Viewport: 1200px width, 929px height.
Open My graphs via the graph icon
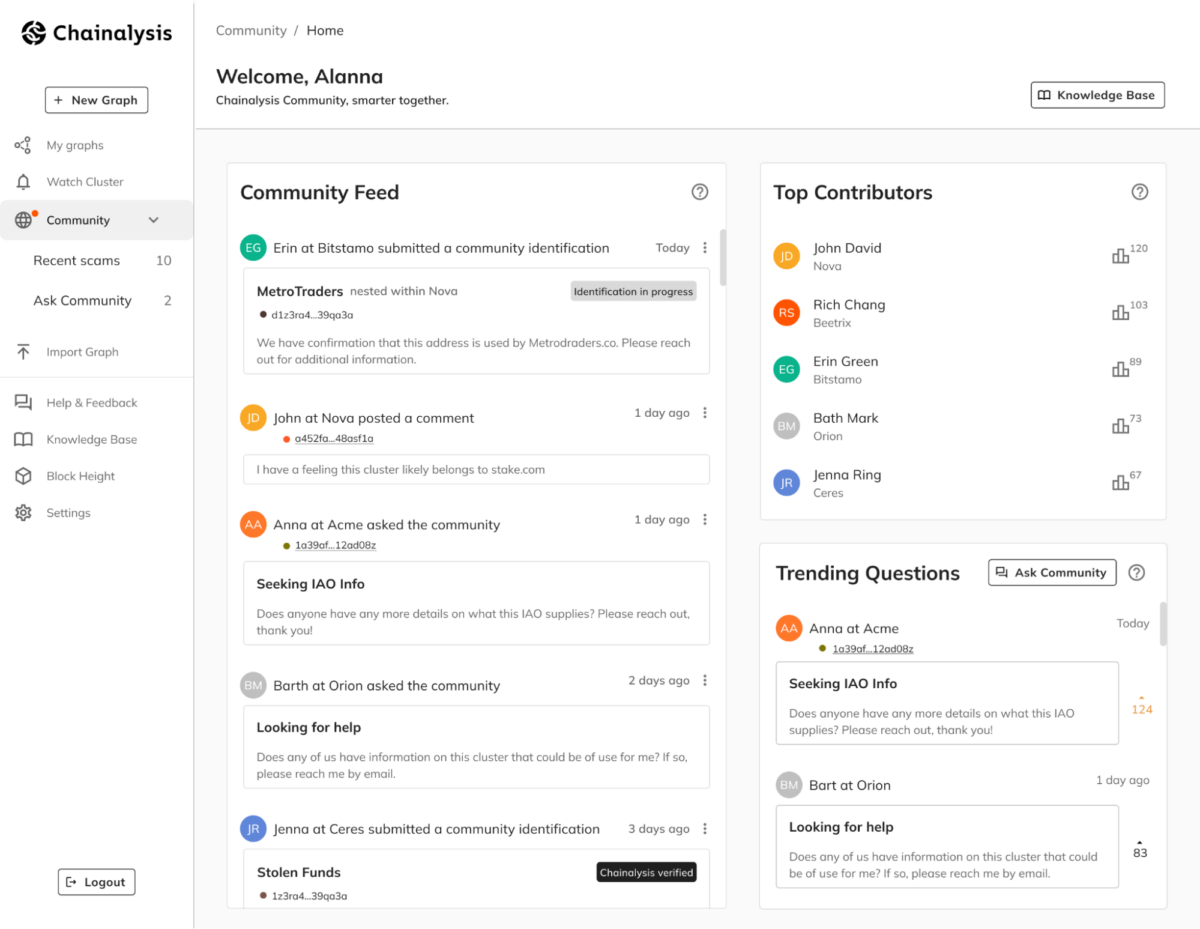[x=22, y=145]
